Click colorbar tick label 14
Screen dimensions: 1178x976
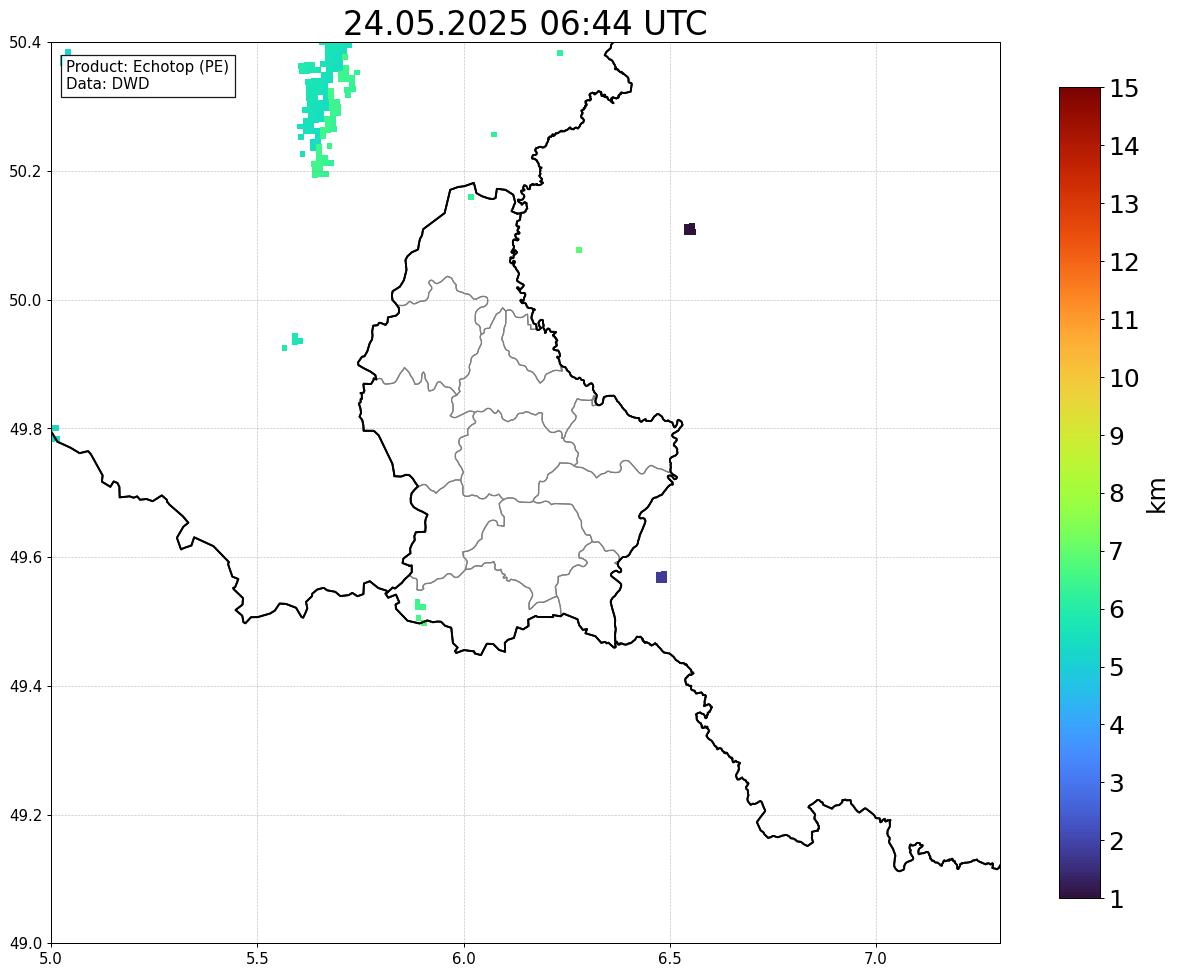pos(1124,147)
